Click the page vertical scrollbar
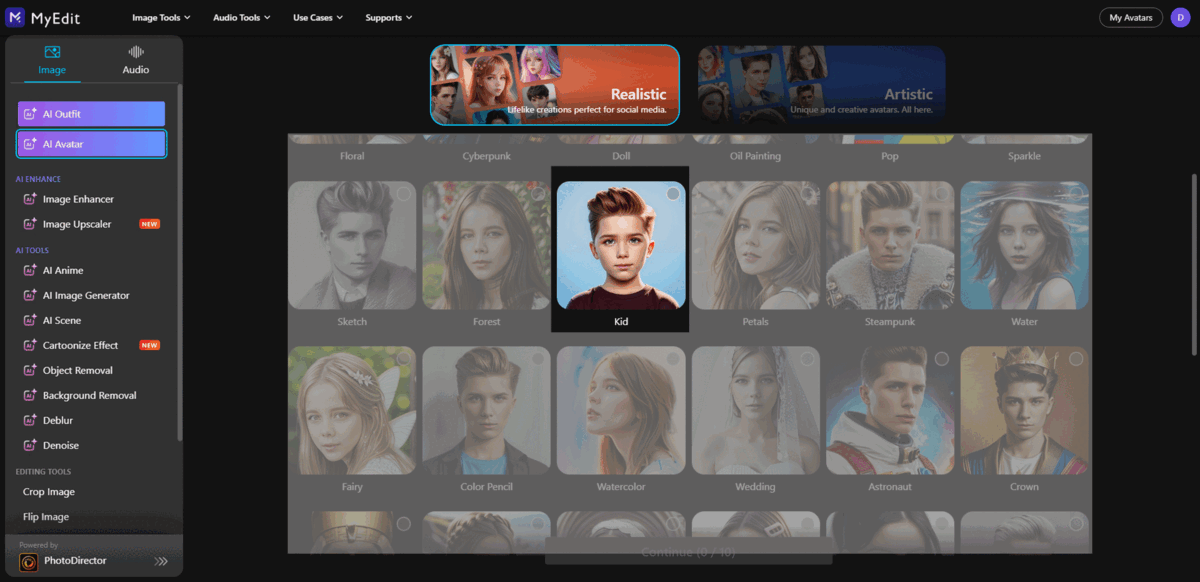1200x582 pixels. tap(1194, 264)
